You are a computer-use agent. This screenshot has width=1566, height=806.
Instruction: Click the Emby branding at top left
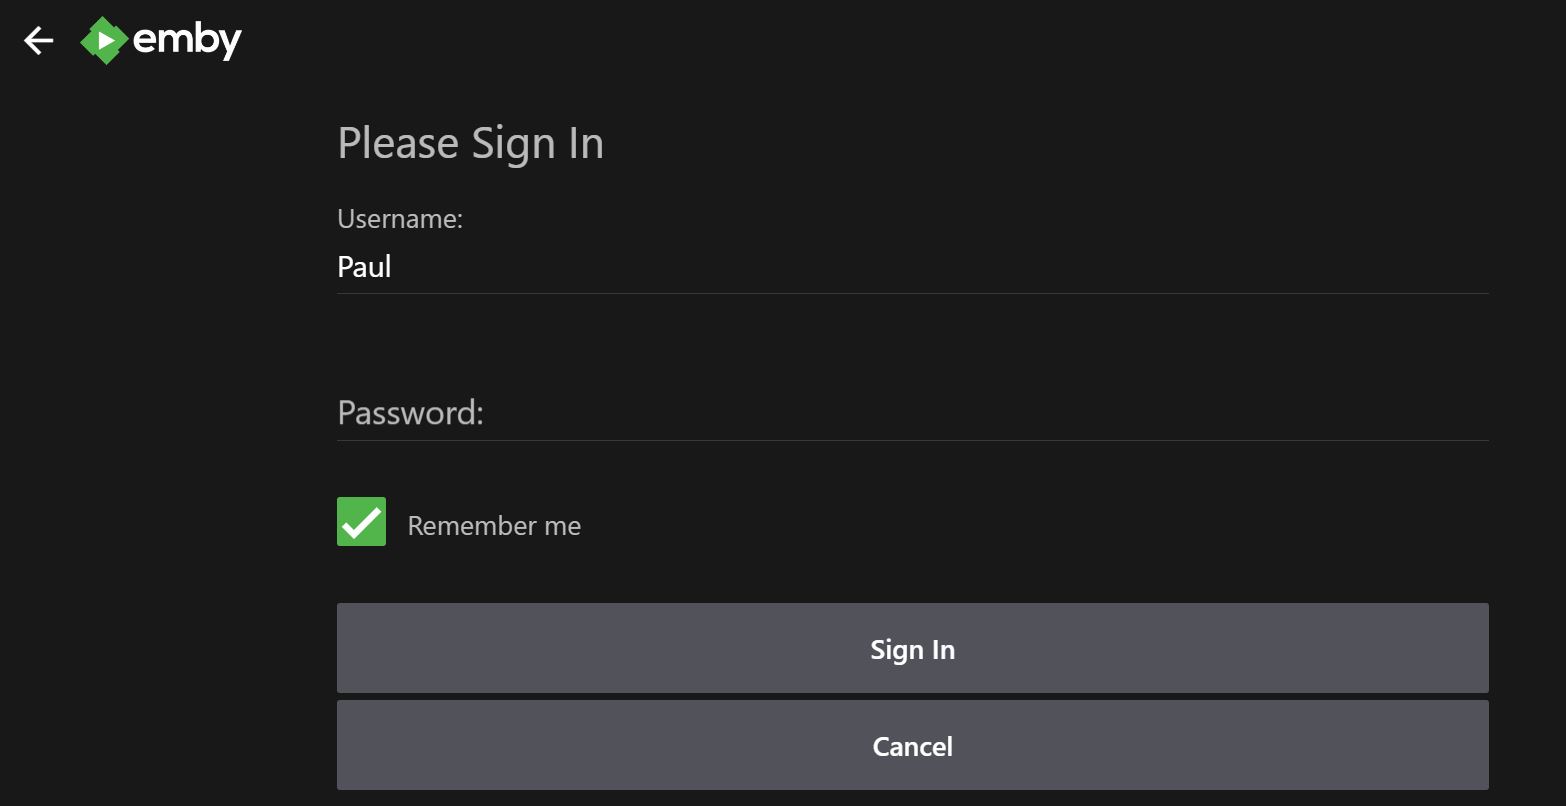coord(160,40)
